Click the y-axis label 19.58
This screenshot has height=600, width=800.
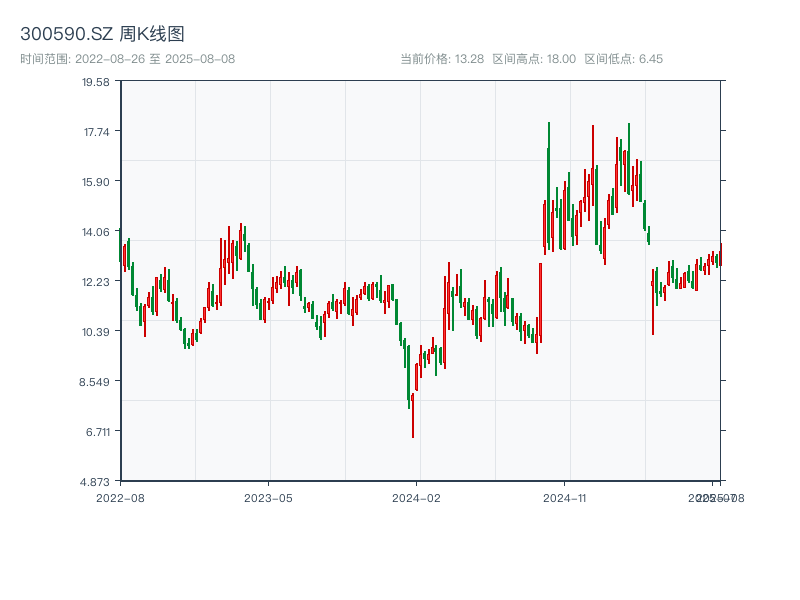click(96, 82)
